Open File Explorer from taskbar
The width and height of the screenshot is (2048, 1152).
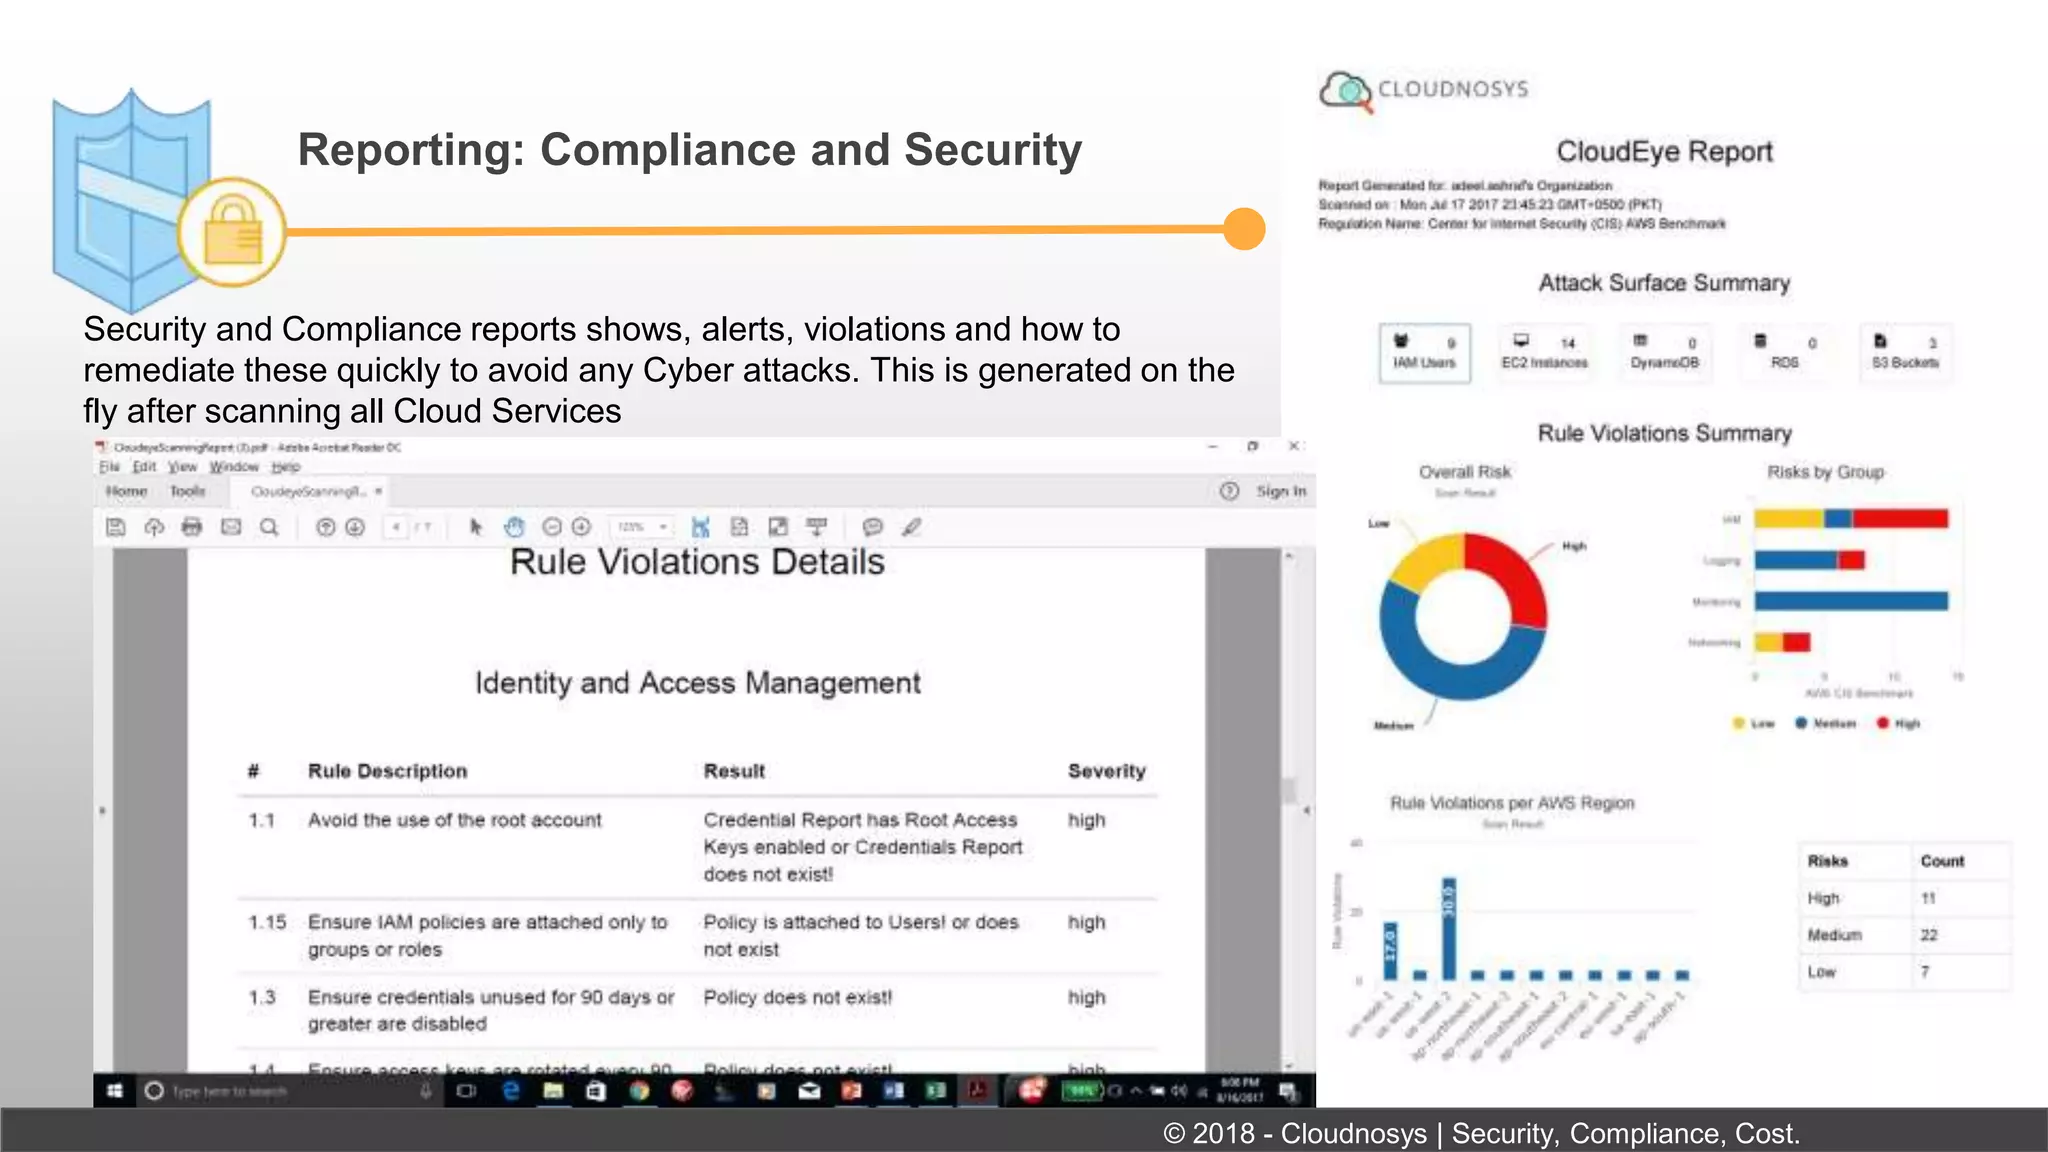(553, 1091)
